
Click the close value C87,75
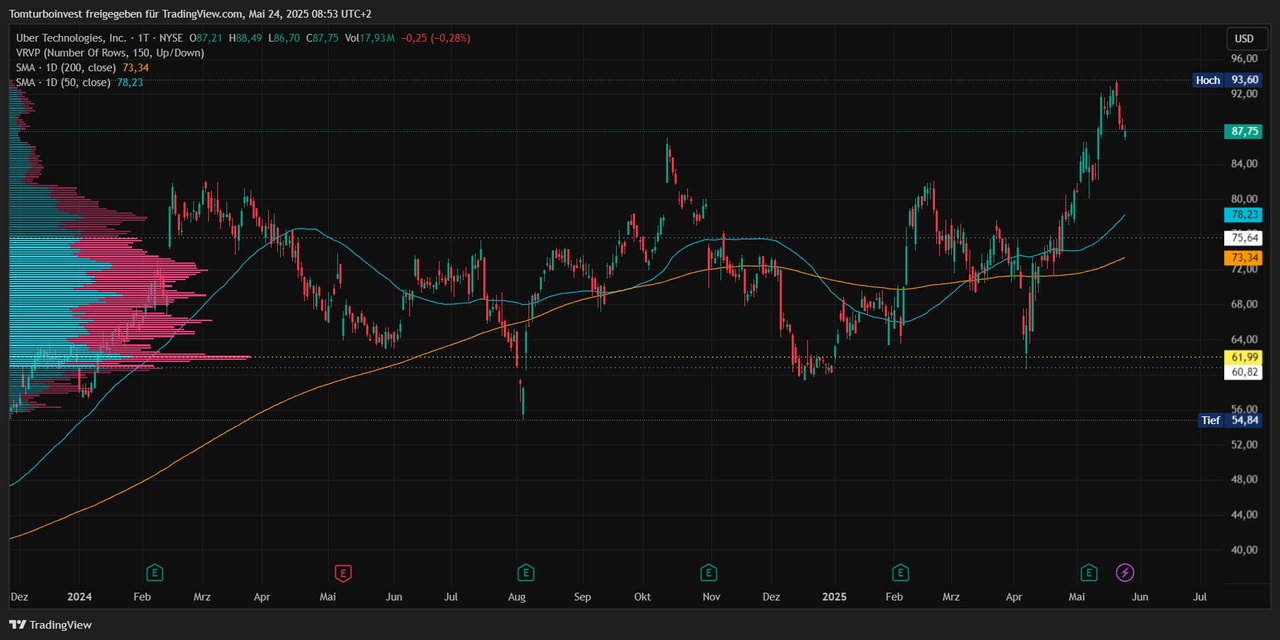[x=322, y=38]
